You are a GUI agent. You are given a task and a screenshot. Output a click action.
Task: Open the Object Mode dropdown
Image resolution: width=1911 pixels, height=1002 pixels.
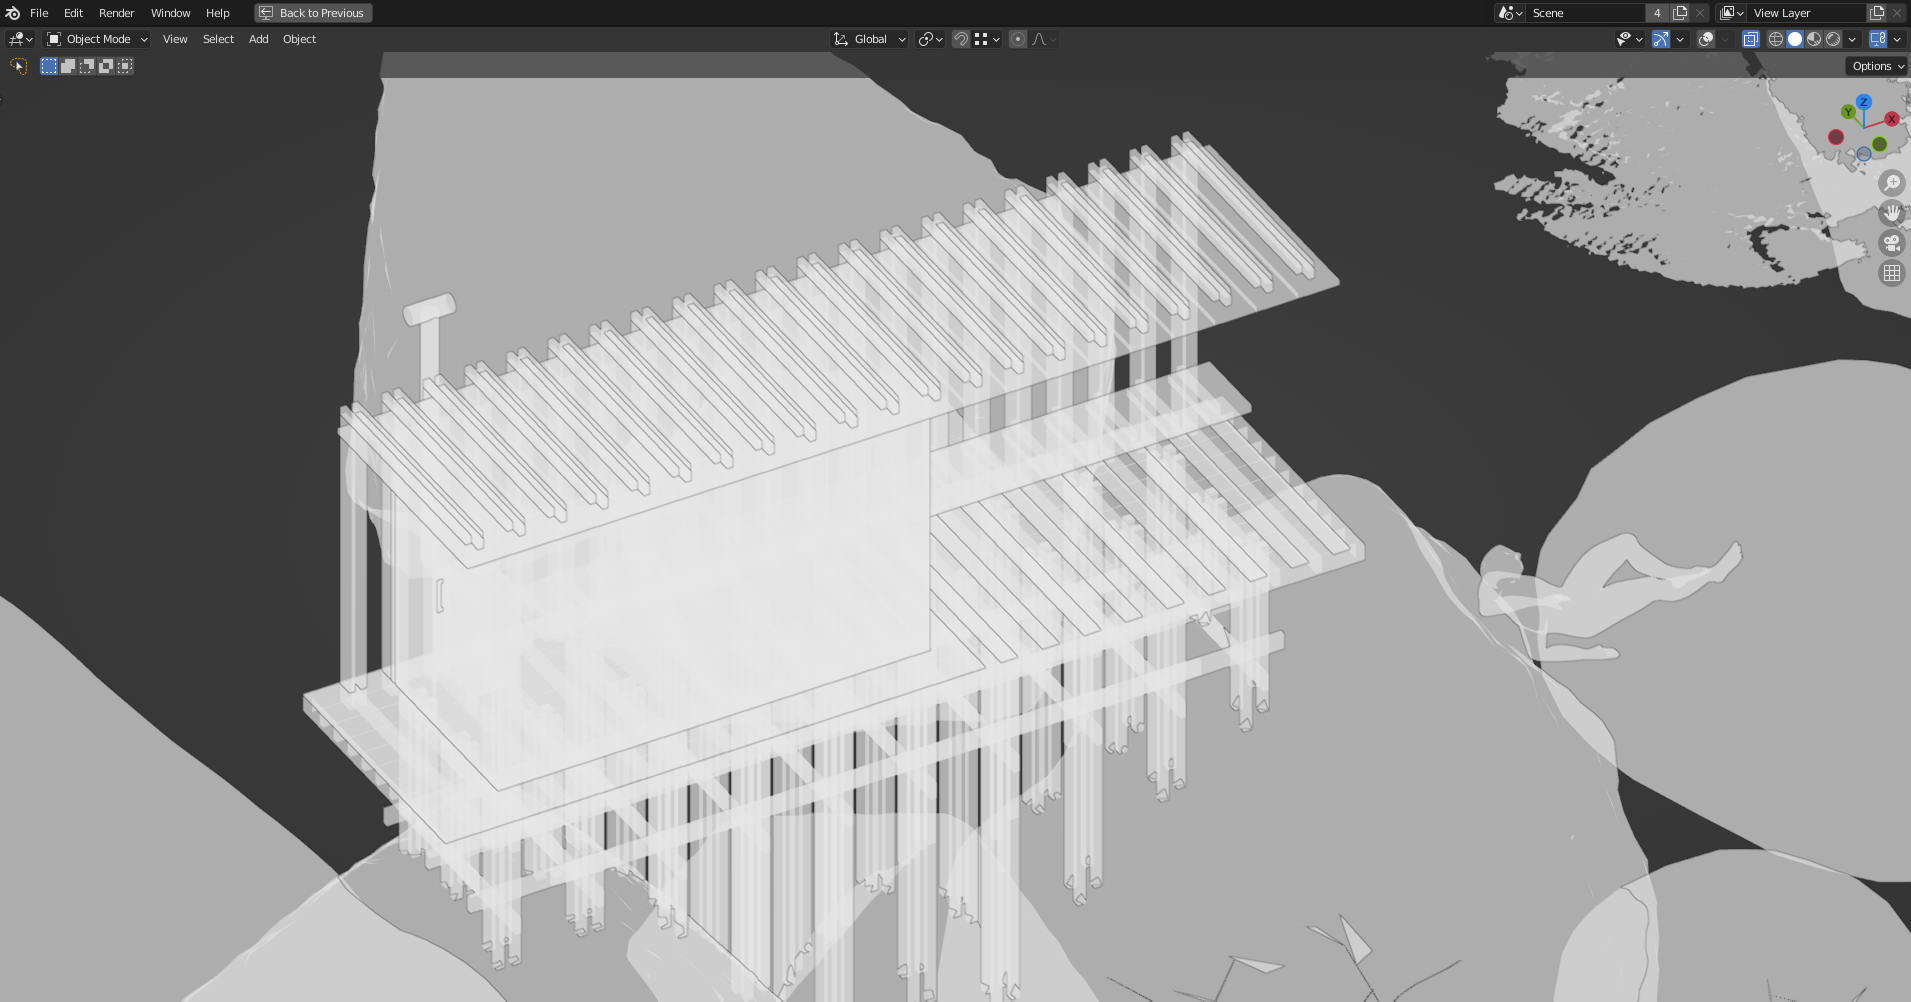(x=97, y=39)
